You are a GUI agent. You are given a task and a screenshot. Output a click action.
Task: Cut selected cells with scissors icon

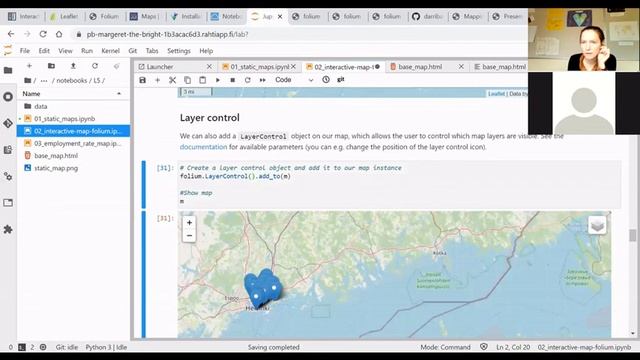tap(172, 80)
